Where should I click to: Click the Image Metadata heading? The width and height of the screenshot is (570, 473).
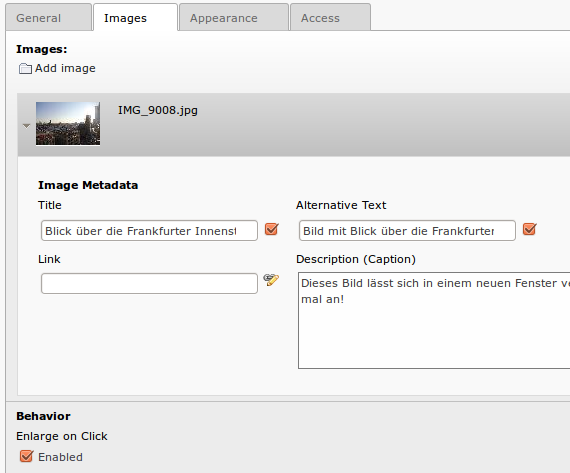tap(88, 185)
